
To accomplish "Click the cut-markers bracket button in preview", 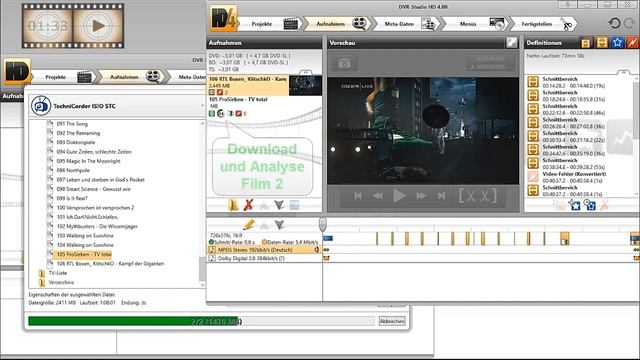I will (x=478, y=196).
